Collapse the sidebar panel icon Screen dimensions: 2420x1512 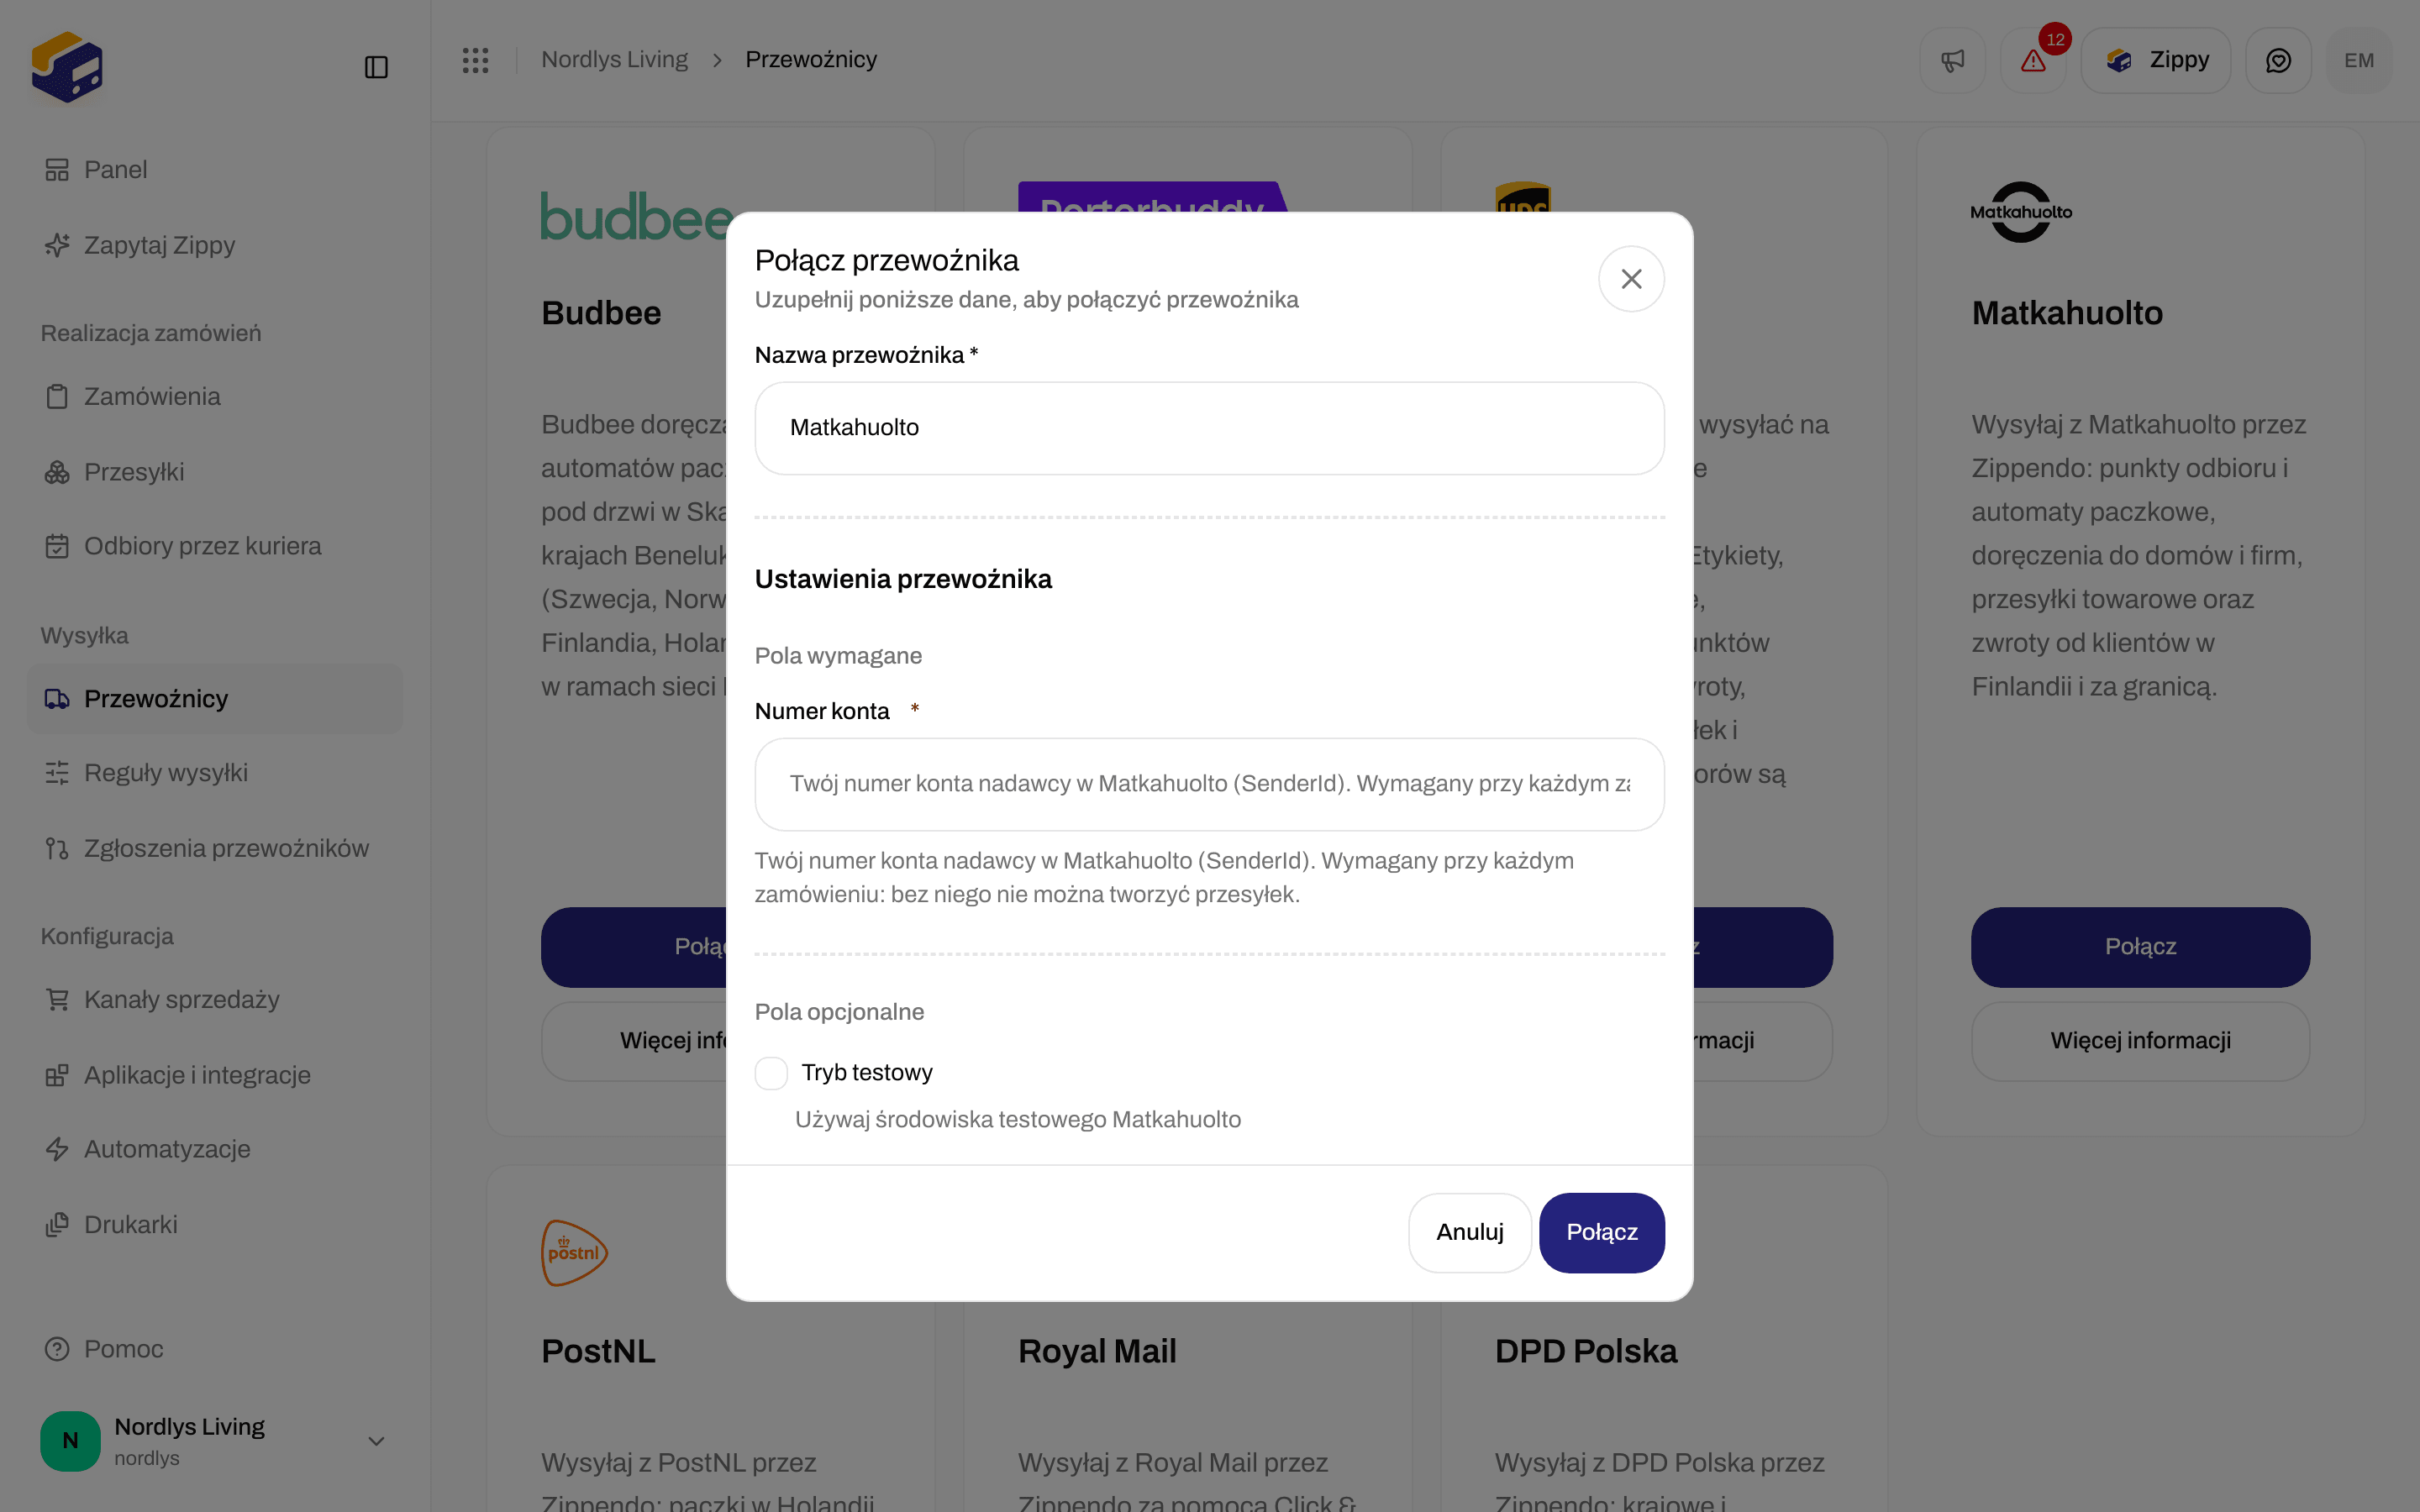coord(376,67)
